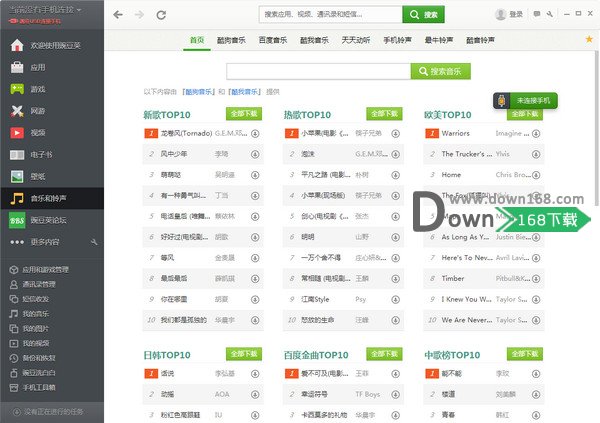
Task: Follow the 酷我音乐 provider link
Action: point(245,92)
